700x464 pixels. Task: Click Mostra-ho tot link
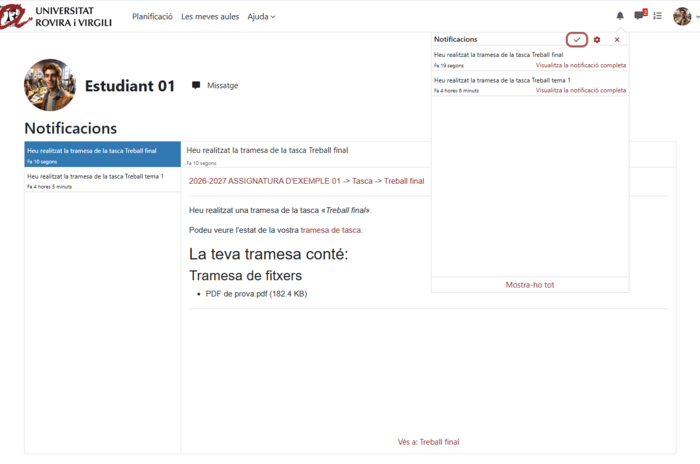pyautogui.click(x=530, y=285)
